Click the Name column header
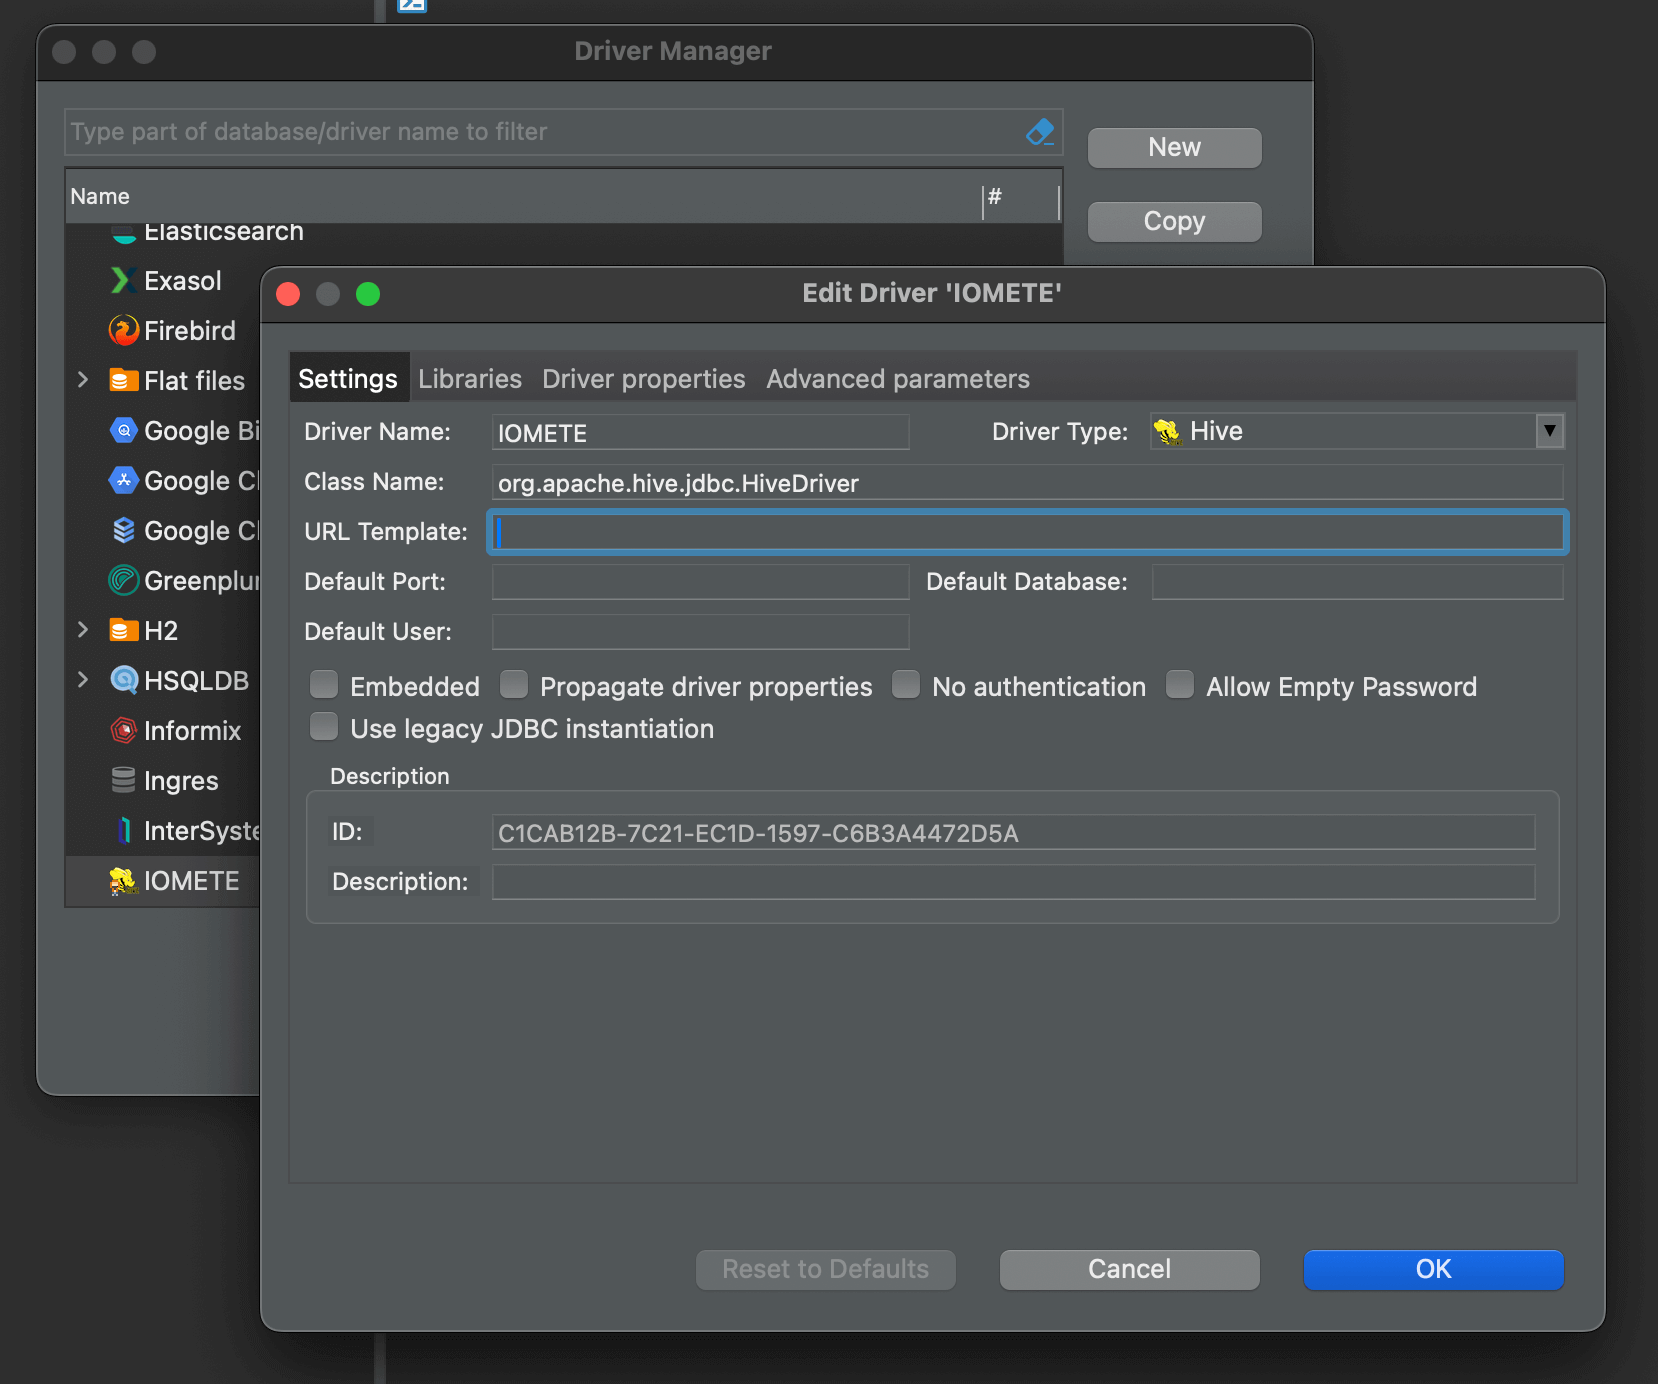 524,196
